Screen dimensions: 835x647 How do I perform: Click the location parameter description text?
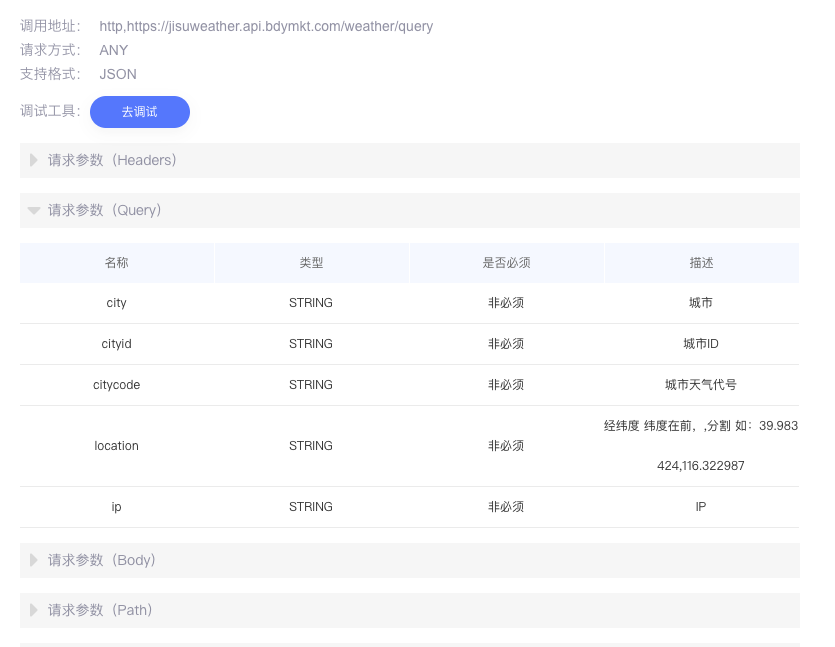[700, 446]
